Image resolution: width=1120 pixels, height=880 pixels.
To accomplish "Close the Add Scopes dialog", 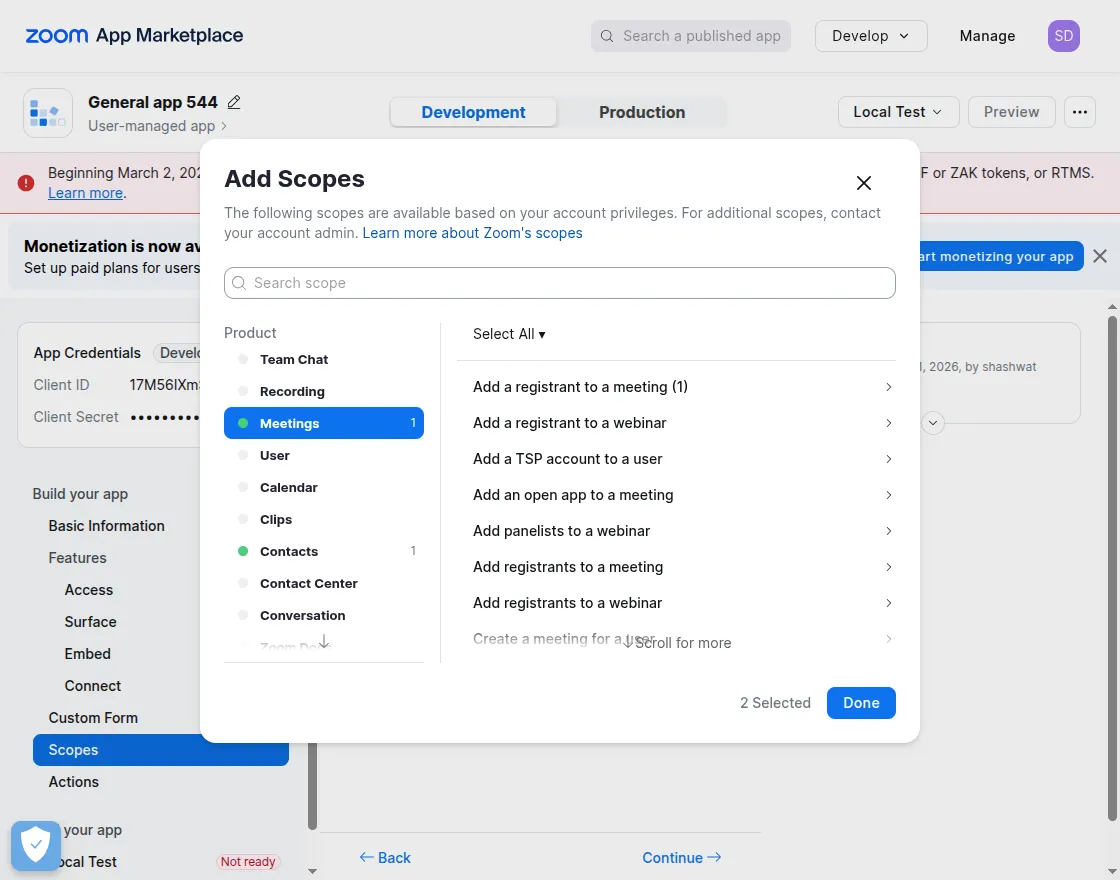I will 864,183.
